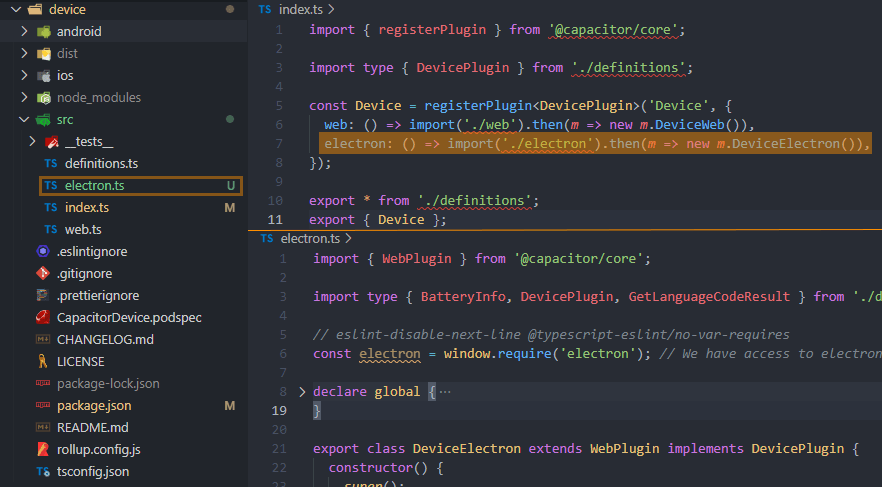Open tsconfig.json file
The width and height of the screenshot is (882, 487).
tap(93, 471)
